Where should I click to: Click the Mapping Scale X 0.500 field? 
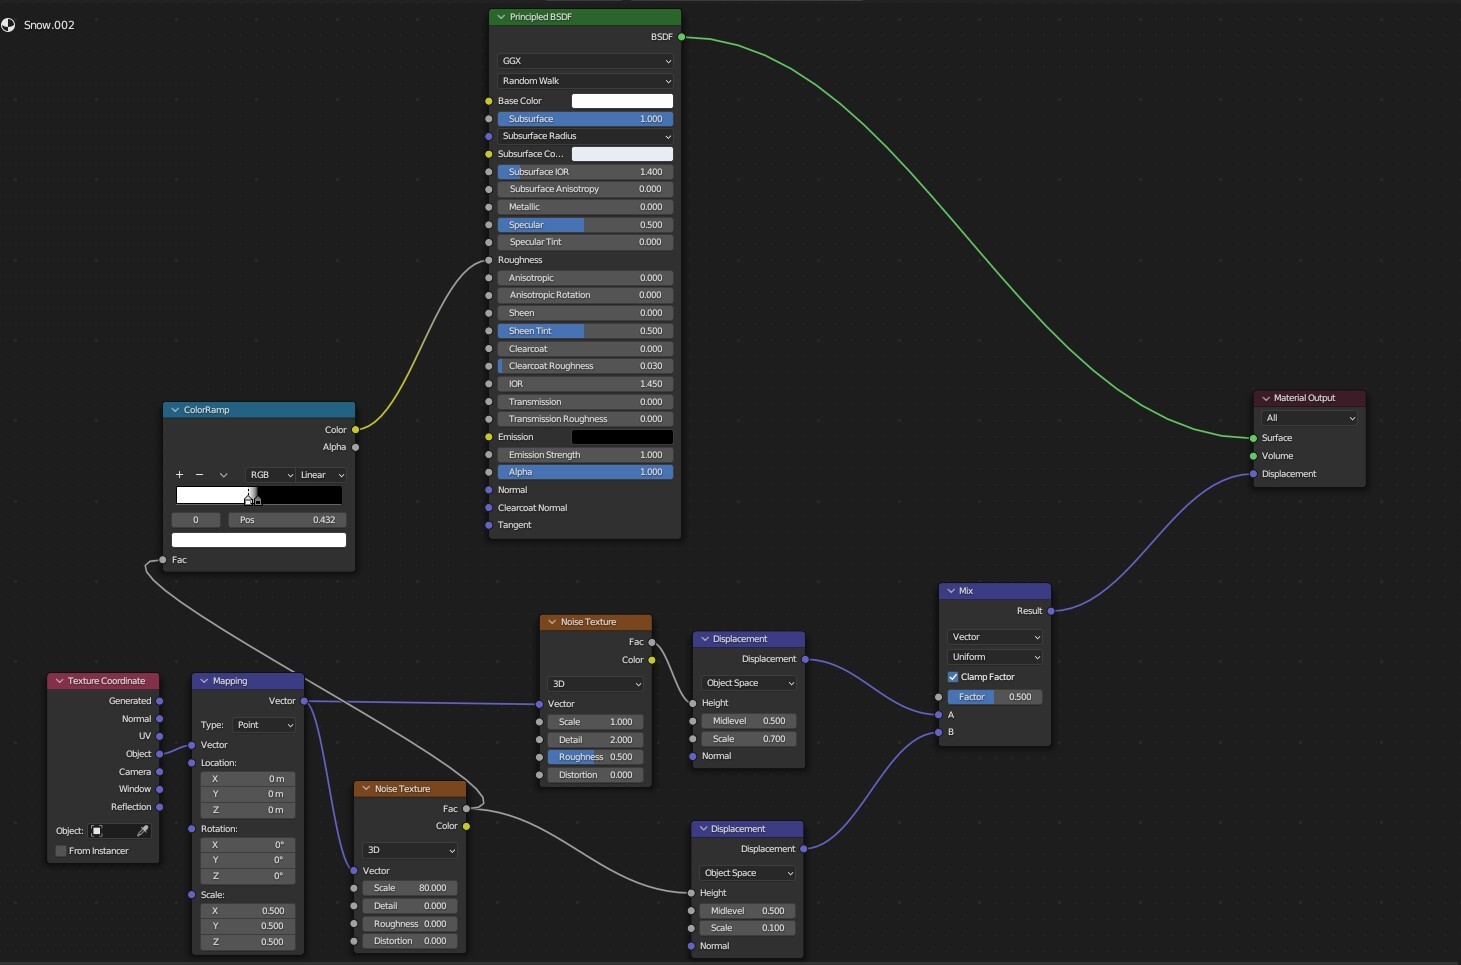point(248,911)
